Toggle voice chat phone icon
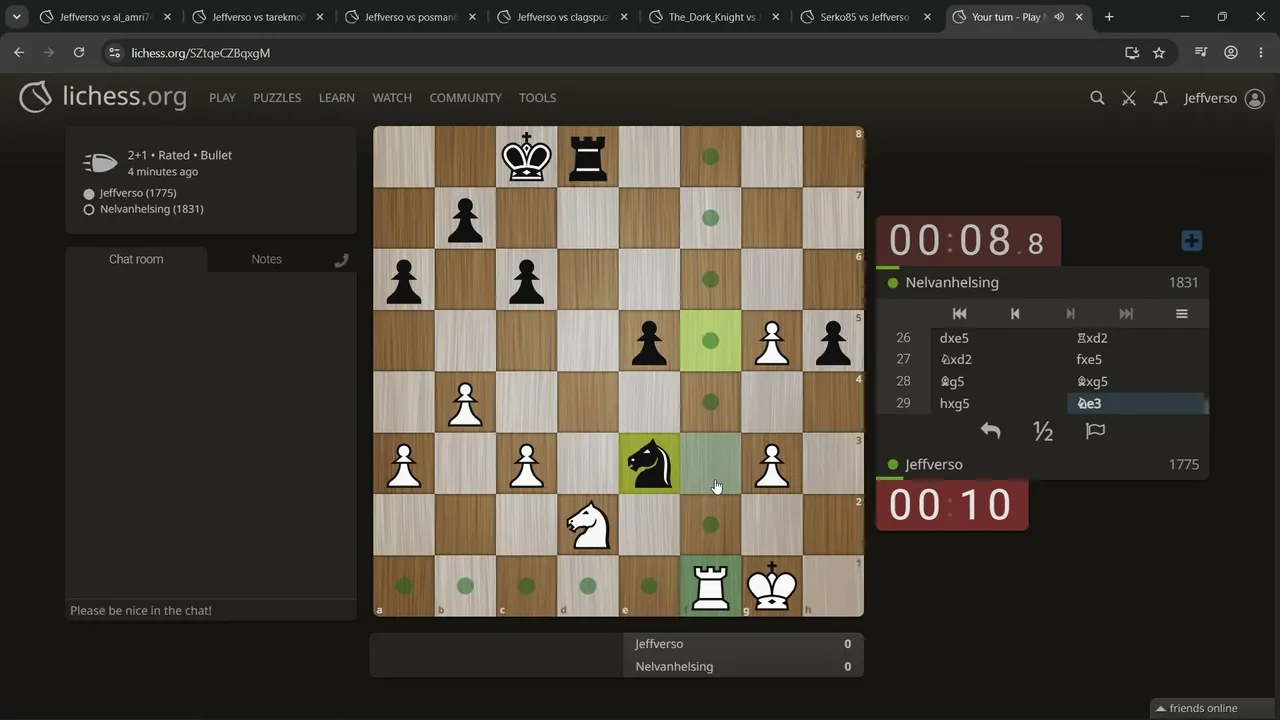 click(x=341, y=260)
